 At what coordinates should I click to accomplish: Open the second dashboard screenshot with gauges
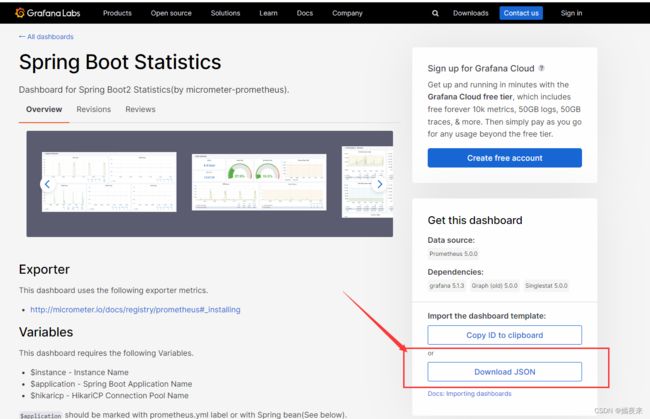pos(259,182)
